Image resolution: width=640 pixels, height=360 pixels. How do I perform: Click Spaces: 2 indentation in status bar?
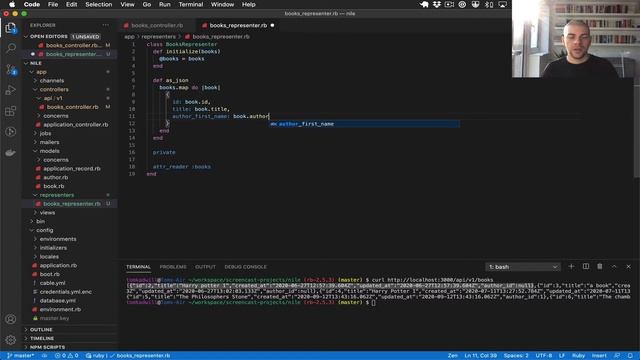click(516, 356)
